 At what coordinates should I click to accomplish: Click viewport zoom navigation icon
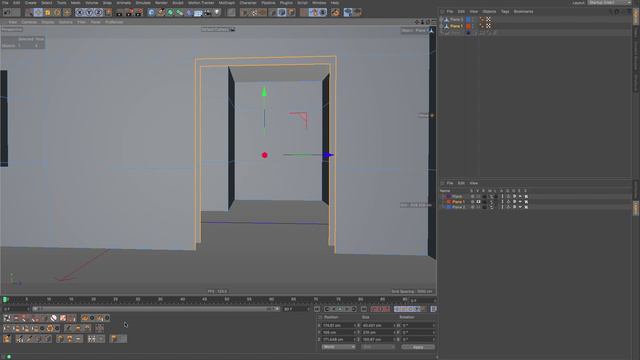(422, 22)
